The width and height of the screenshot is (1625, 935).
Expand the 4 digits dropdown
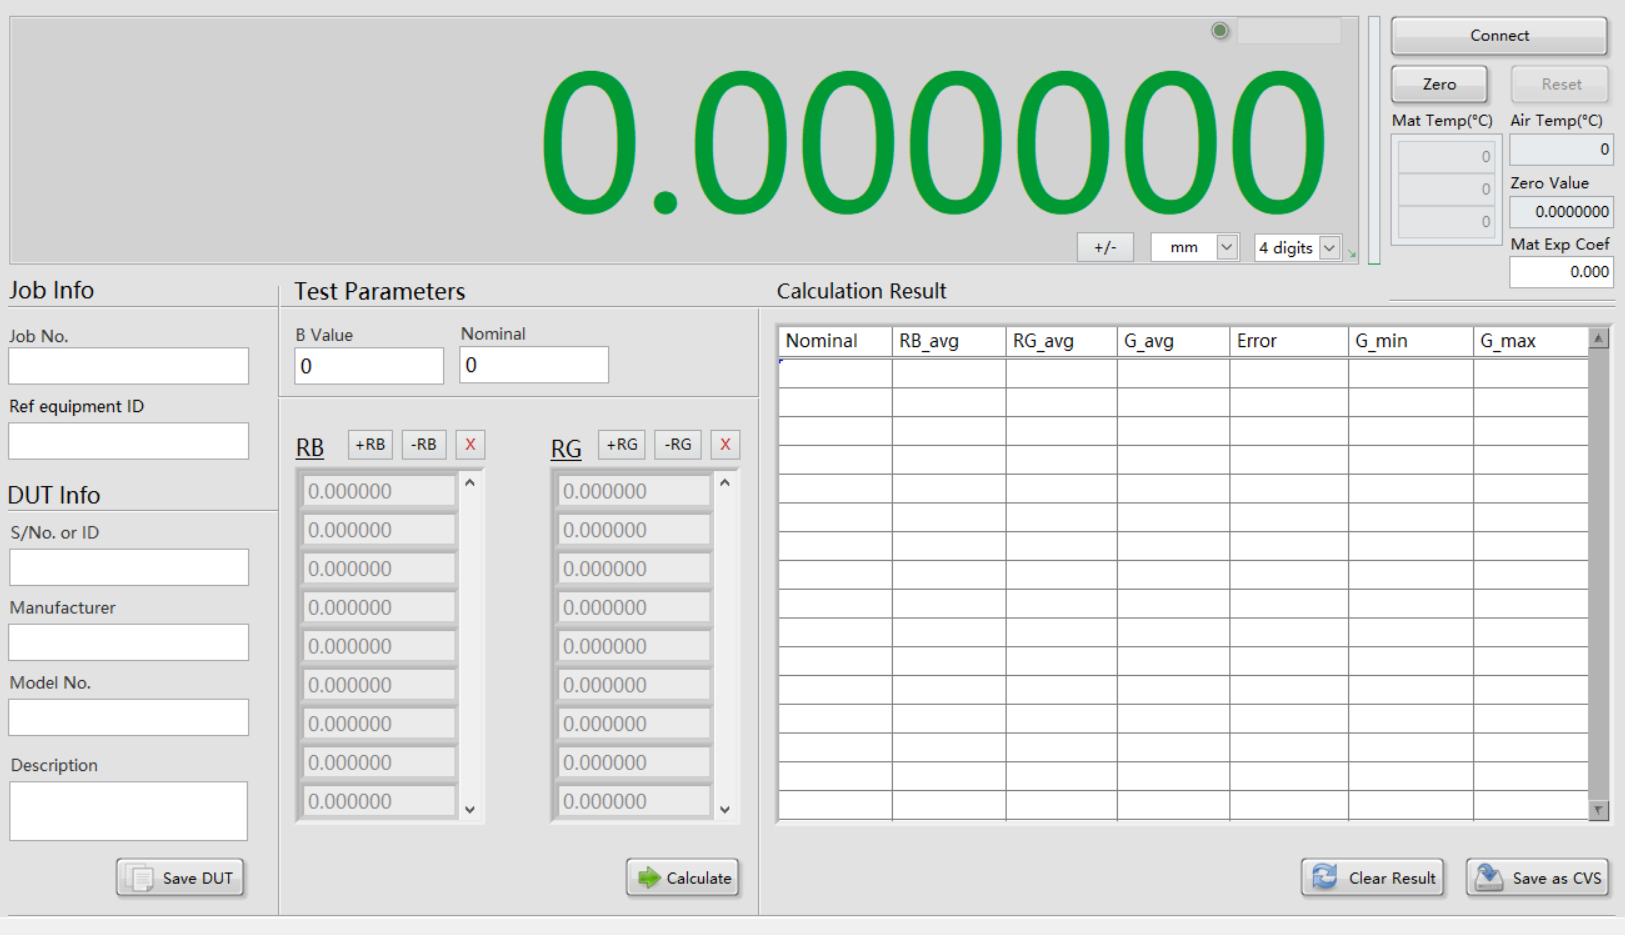tap(1329, 248)
